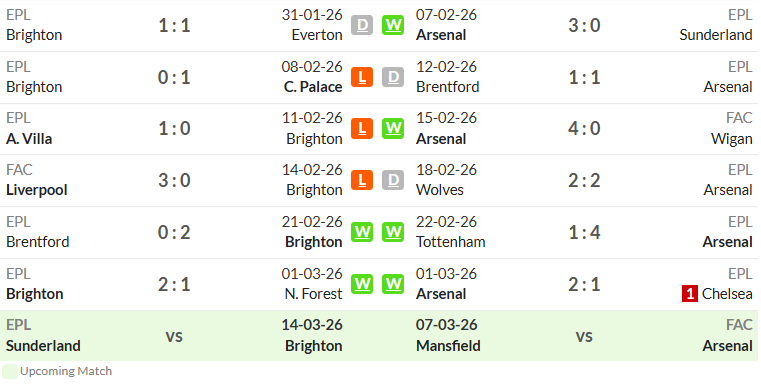Click the Upcoming Match legend color box
The width and height of the screenshot is (761, 386).
(10, 371)
